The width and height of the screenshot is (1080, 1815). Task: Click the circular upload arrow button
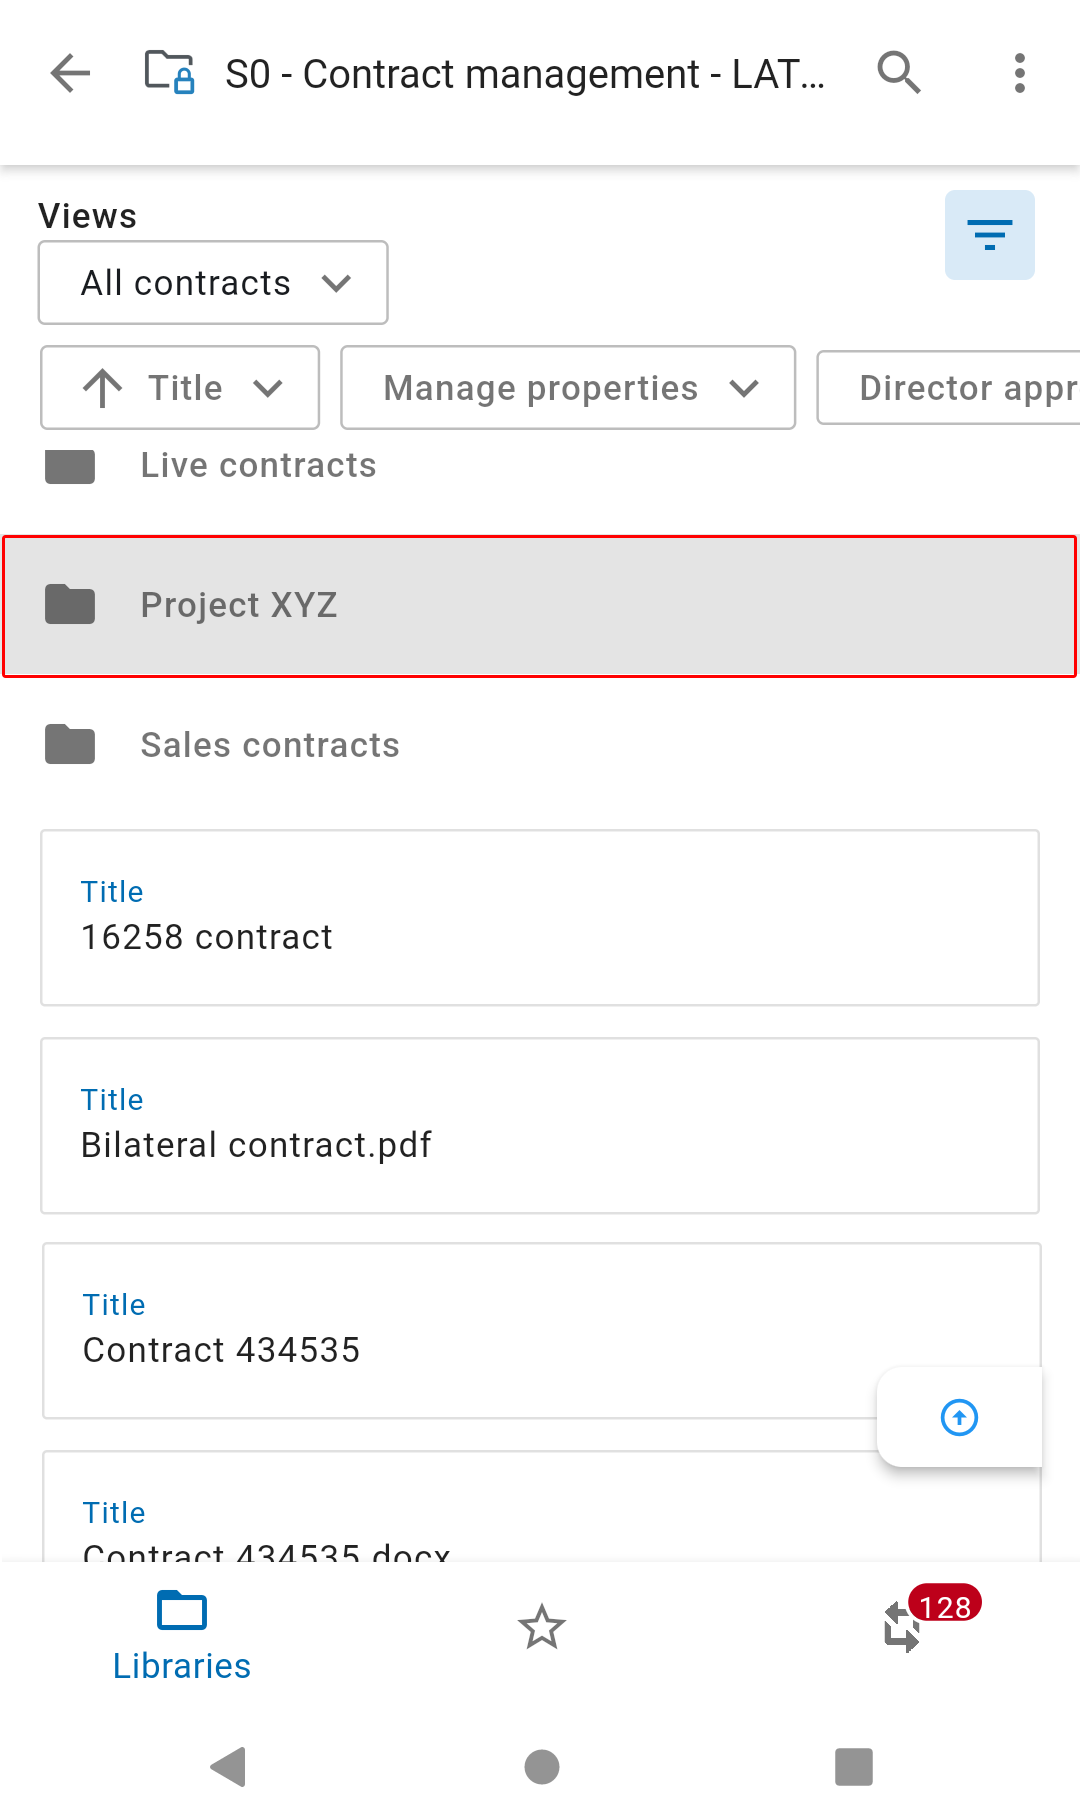tap(959, 1417)
